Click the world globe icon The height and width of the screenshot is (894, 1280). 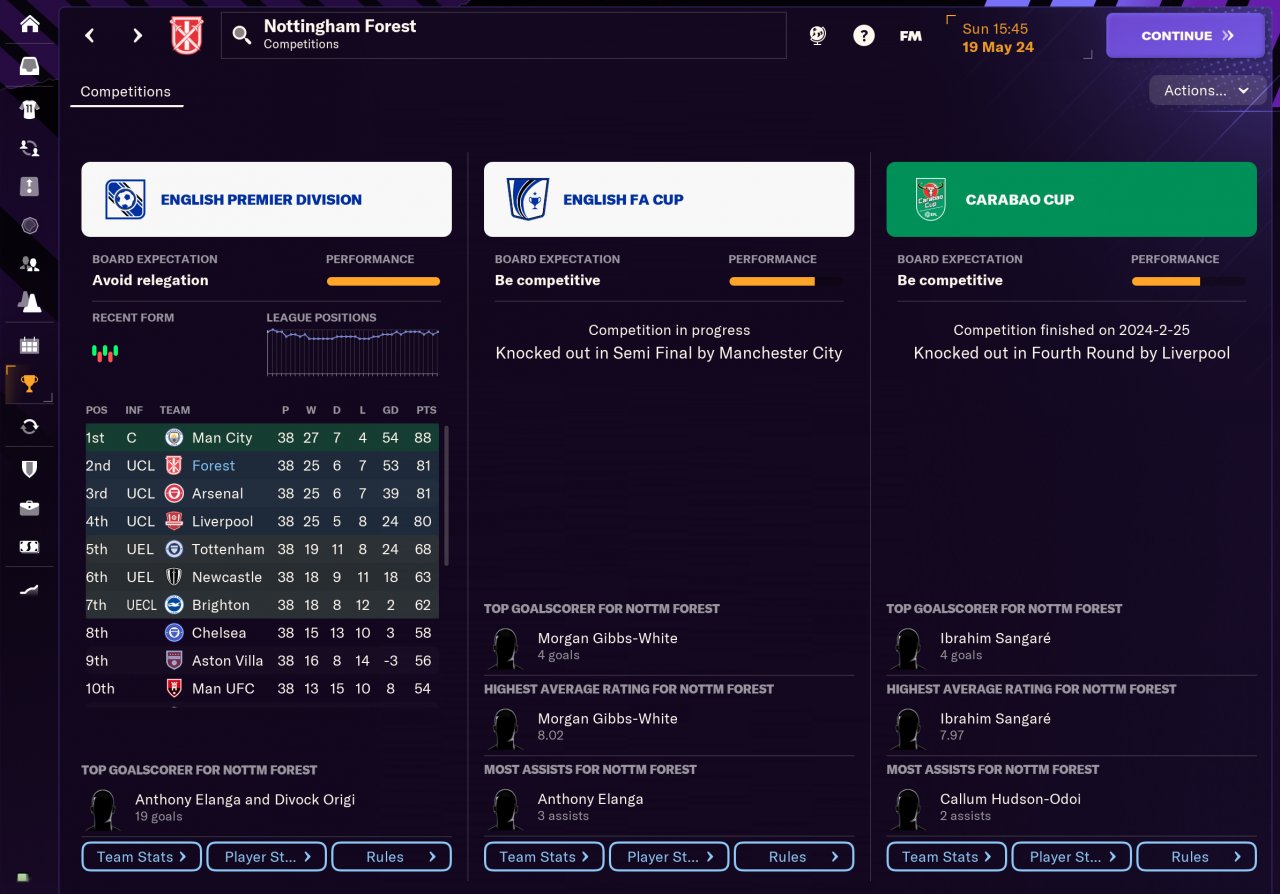point(817,35)
